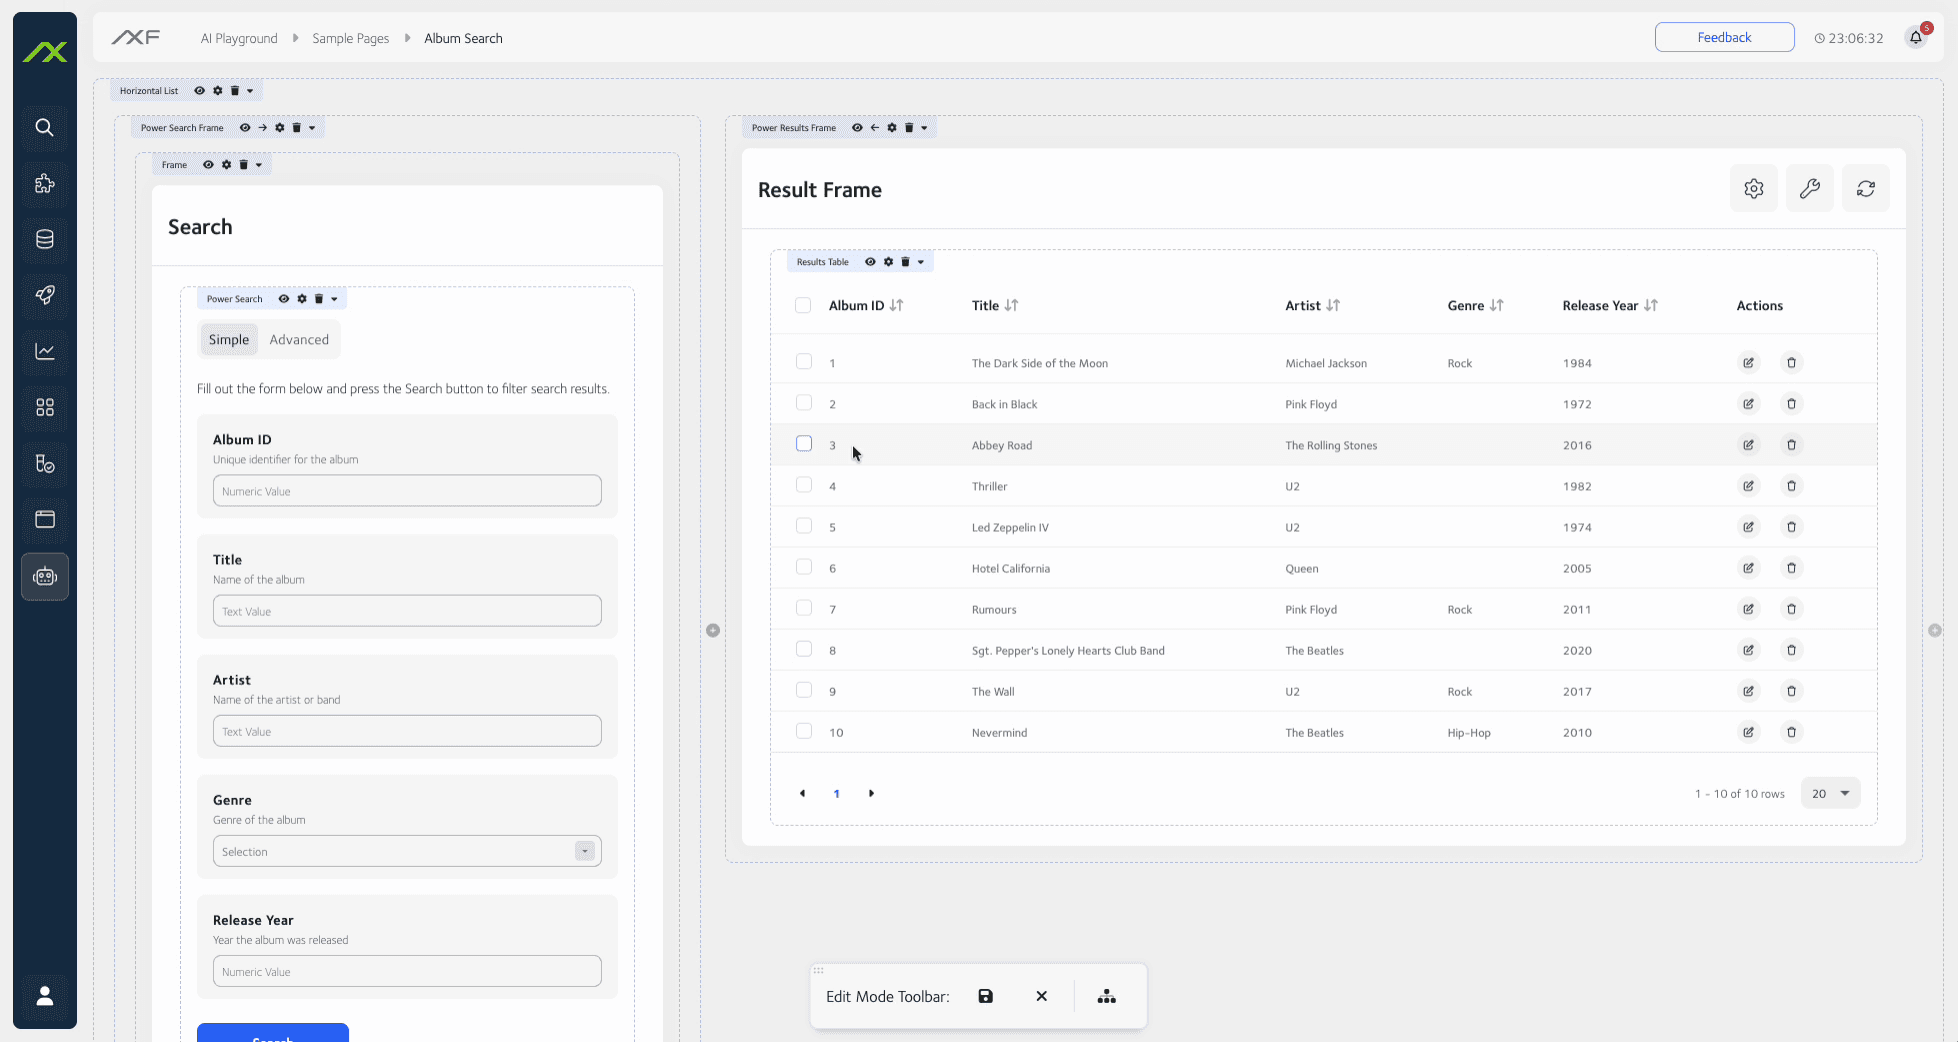Go to Sample Pages breadcrumb
Viewport: 1958px width, 1042px height.
[x=351, y=38]
